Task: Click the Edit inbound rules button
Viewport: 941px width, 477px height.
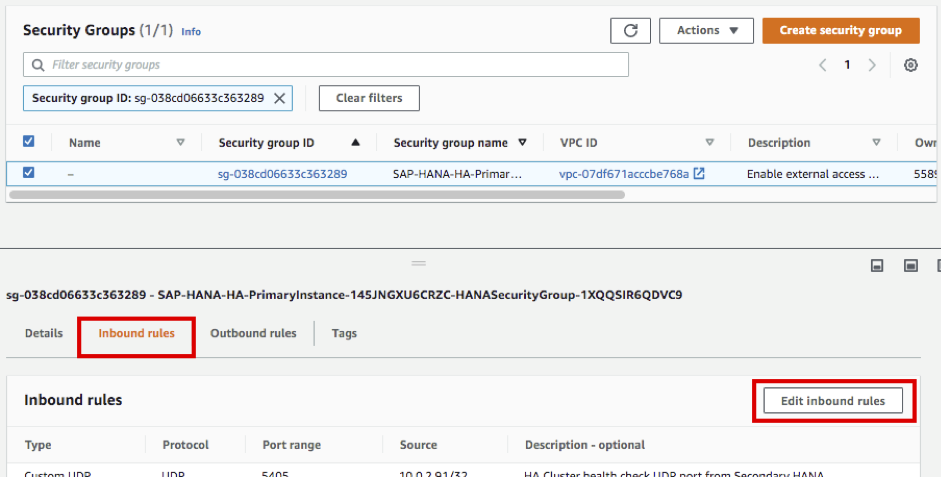Action: 832,401
